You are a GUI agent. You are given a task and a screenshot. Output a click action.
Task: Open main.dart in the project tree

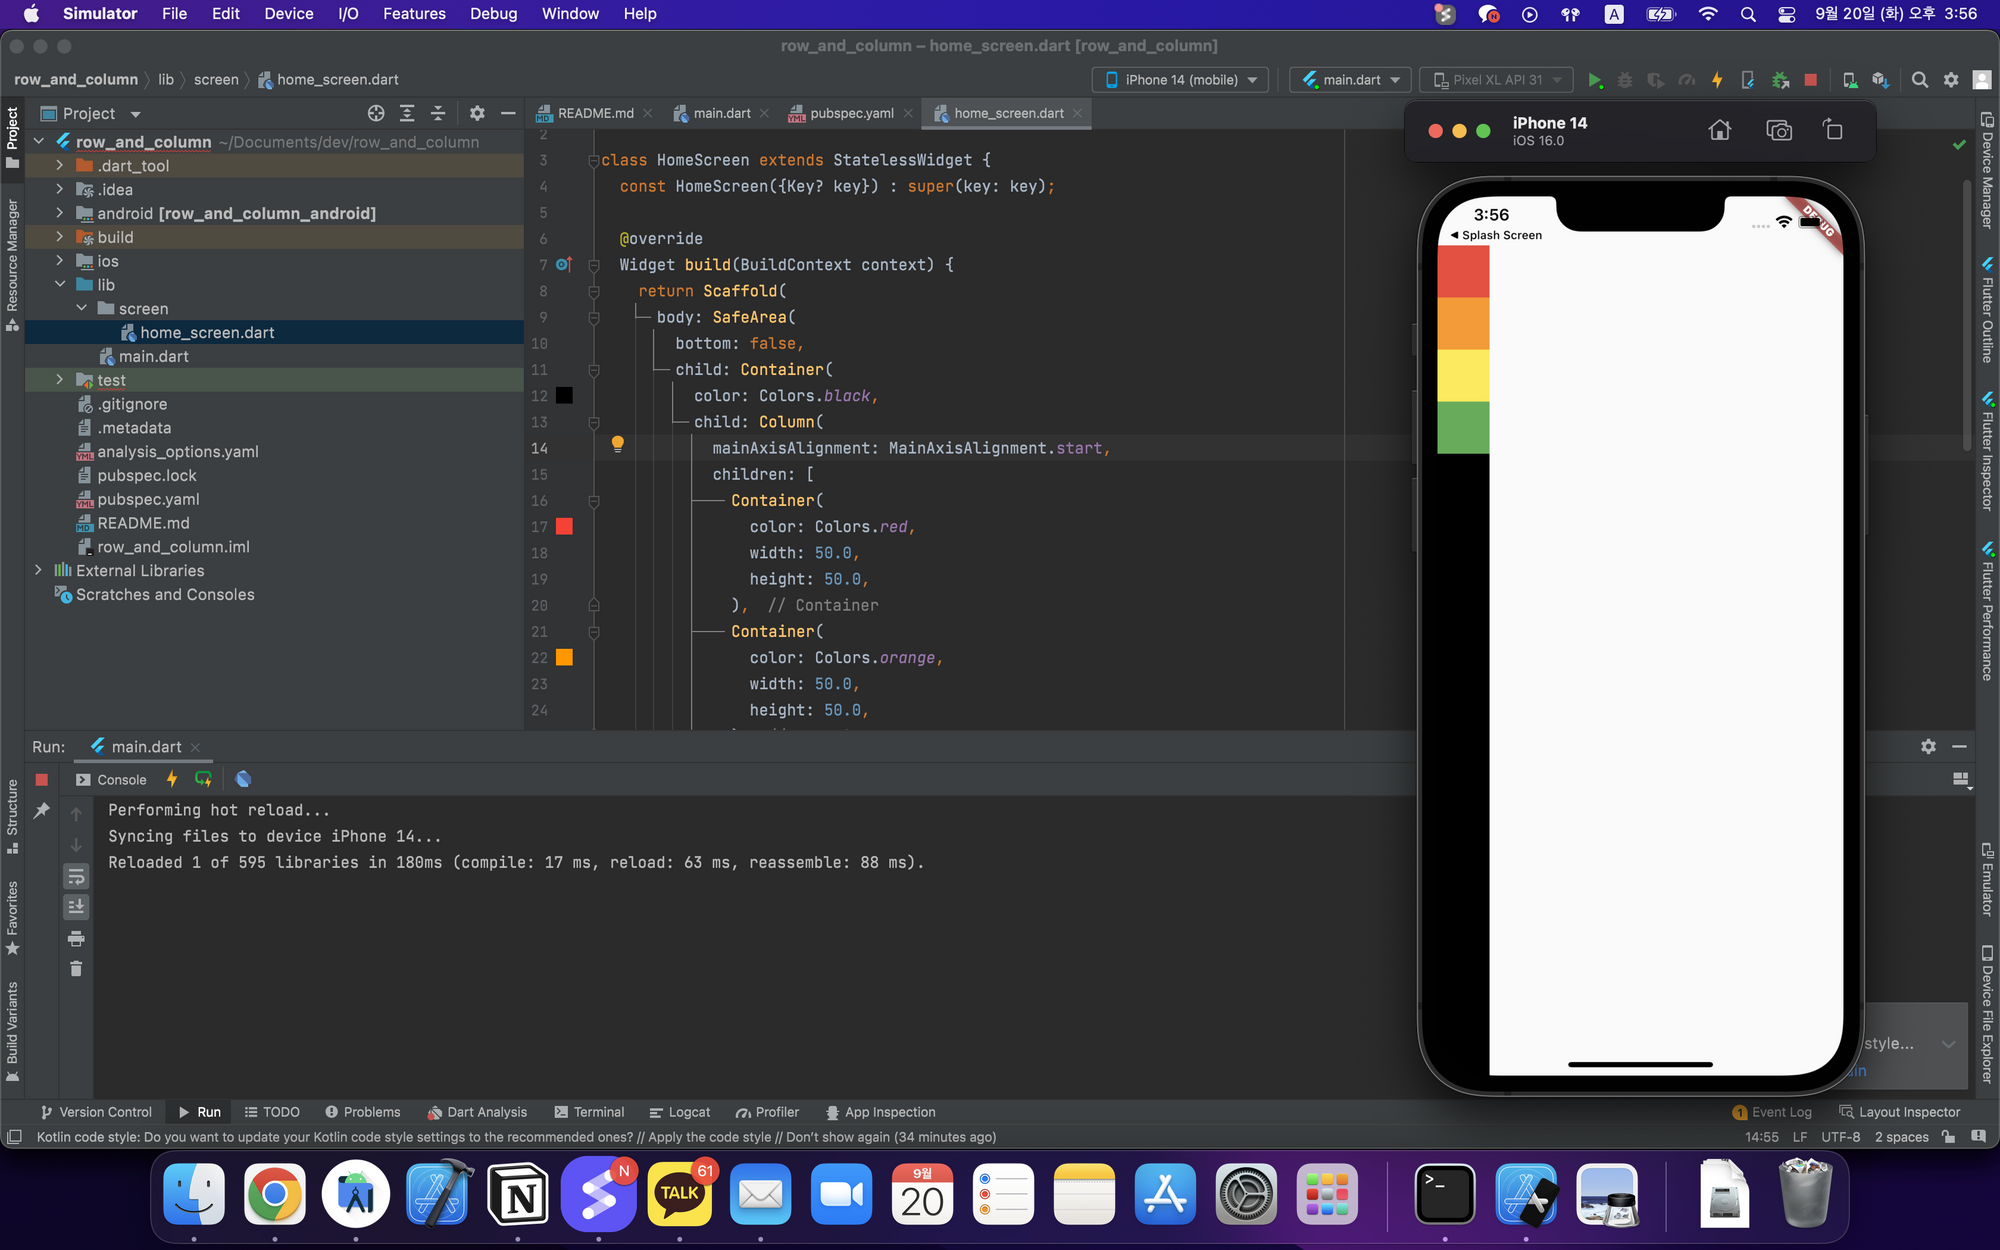(153, 356)
